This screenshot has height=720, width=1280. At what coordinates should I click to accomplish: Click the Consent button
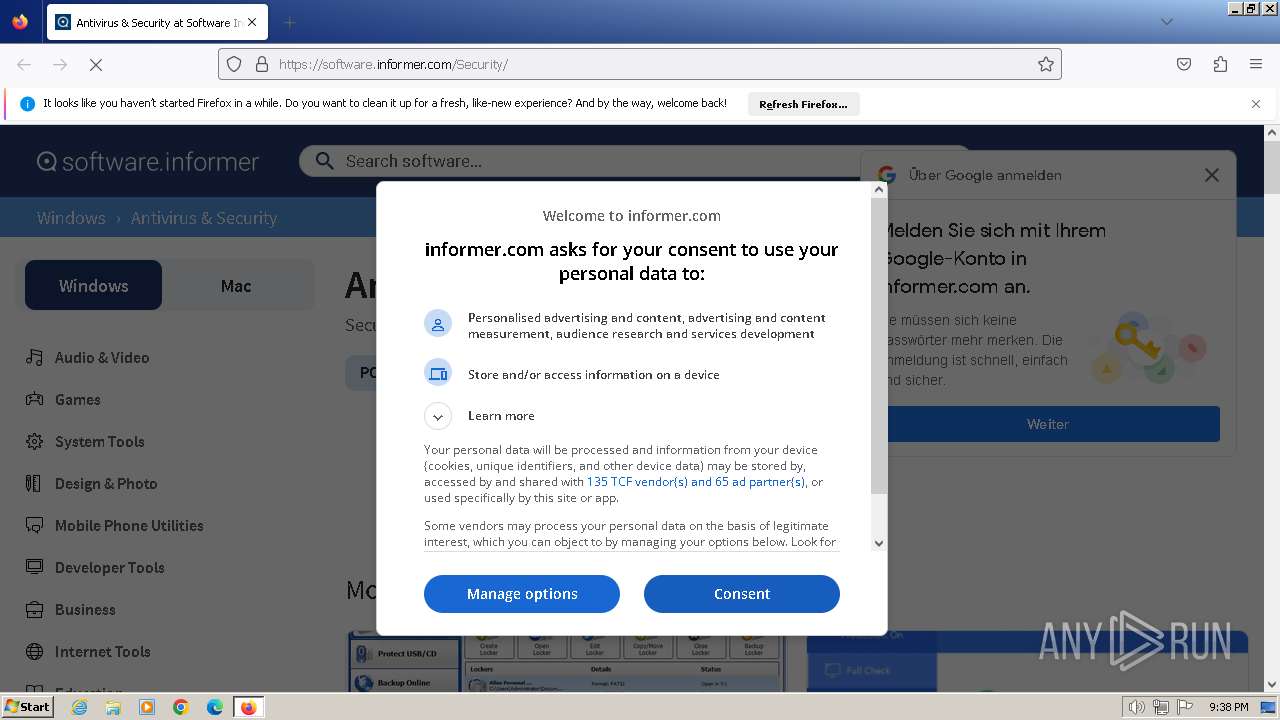click(x=742, y=594)
